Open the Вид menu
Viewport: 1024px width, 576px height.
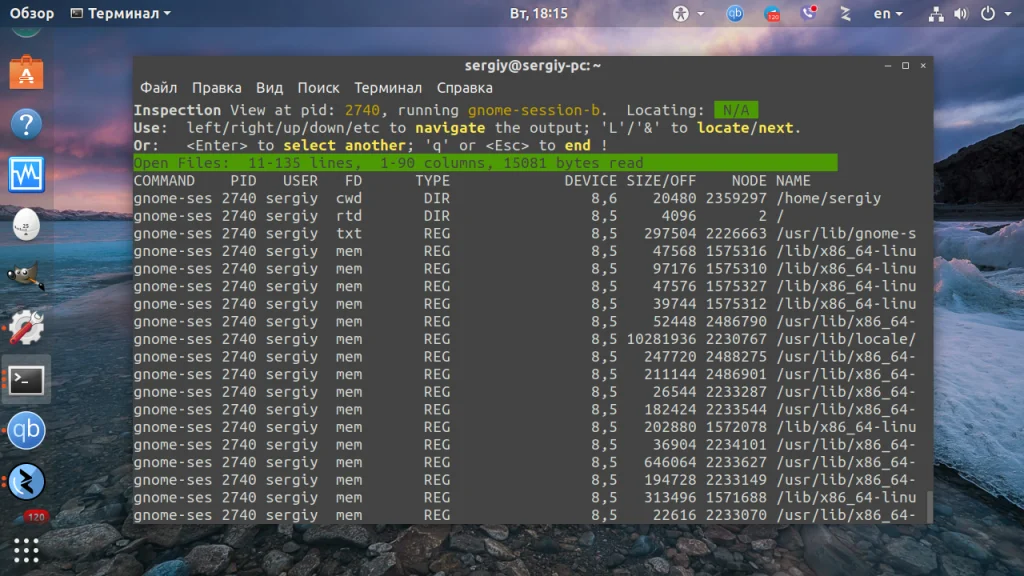tap(269, 88)
